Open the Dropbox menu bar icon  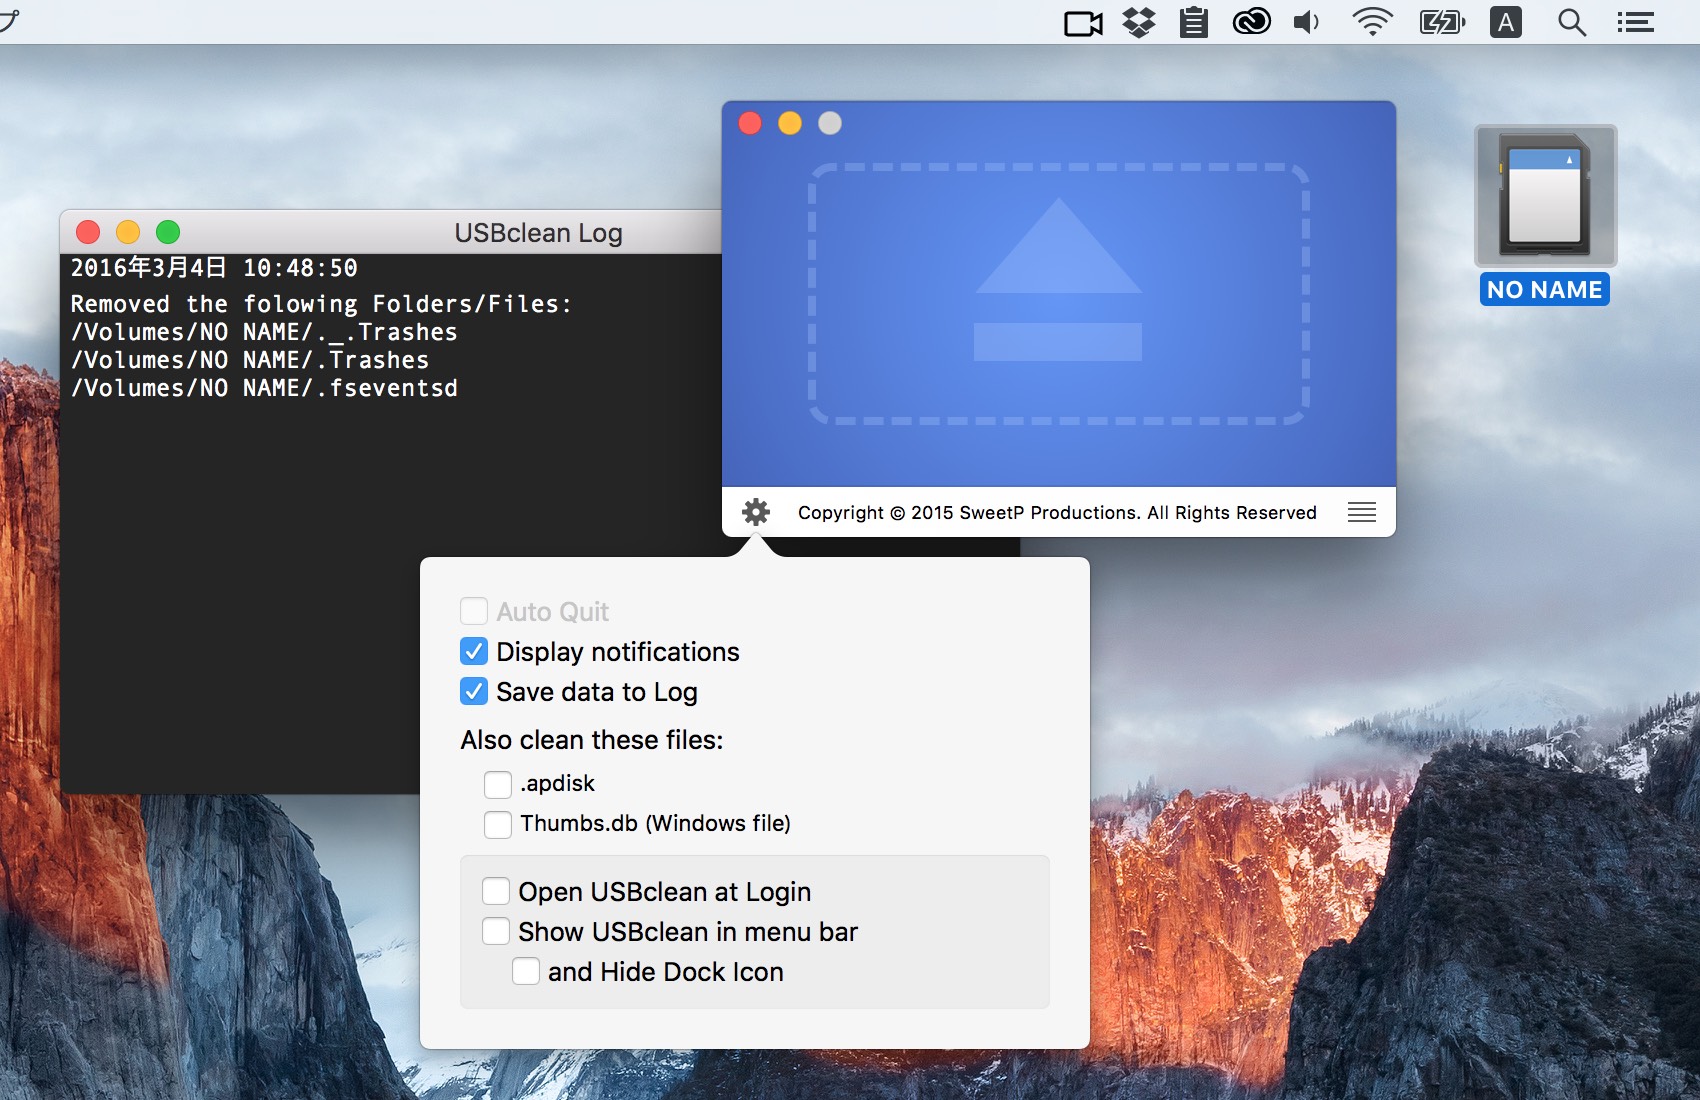point(1139,22)
